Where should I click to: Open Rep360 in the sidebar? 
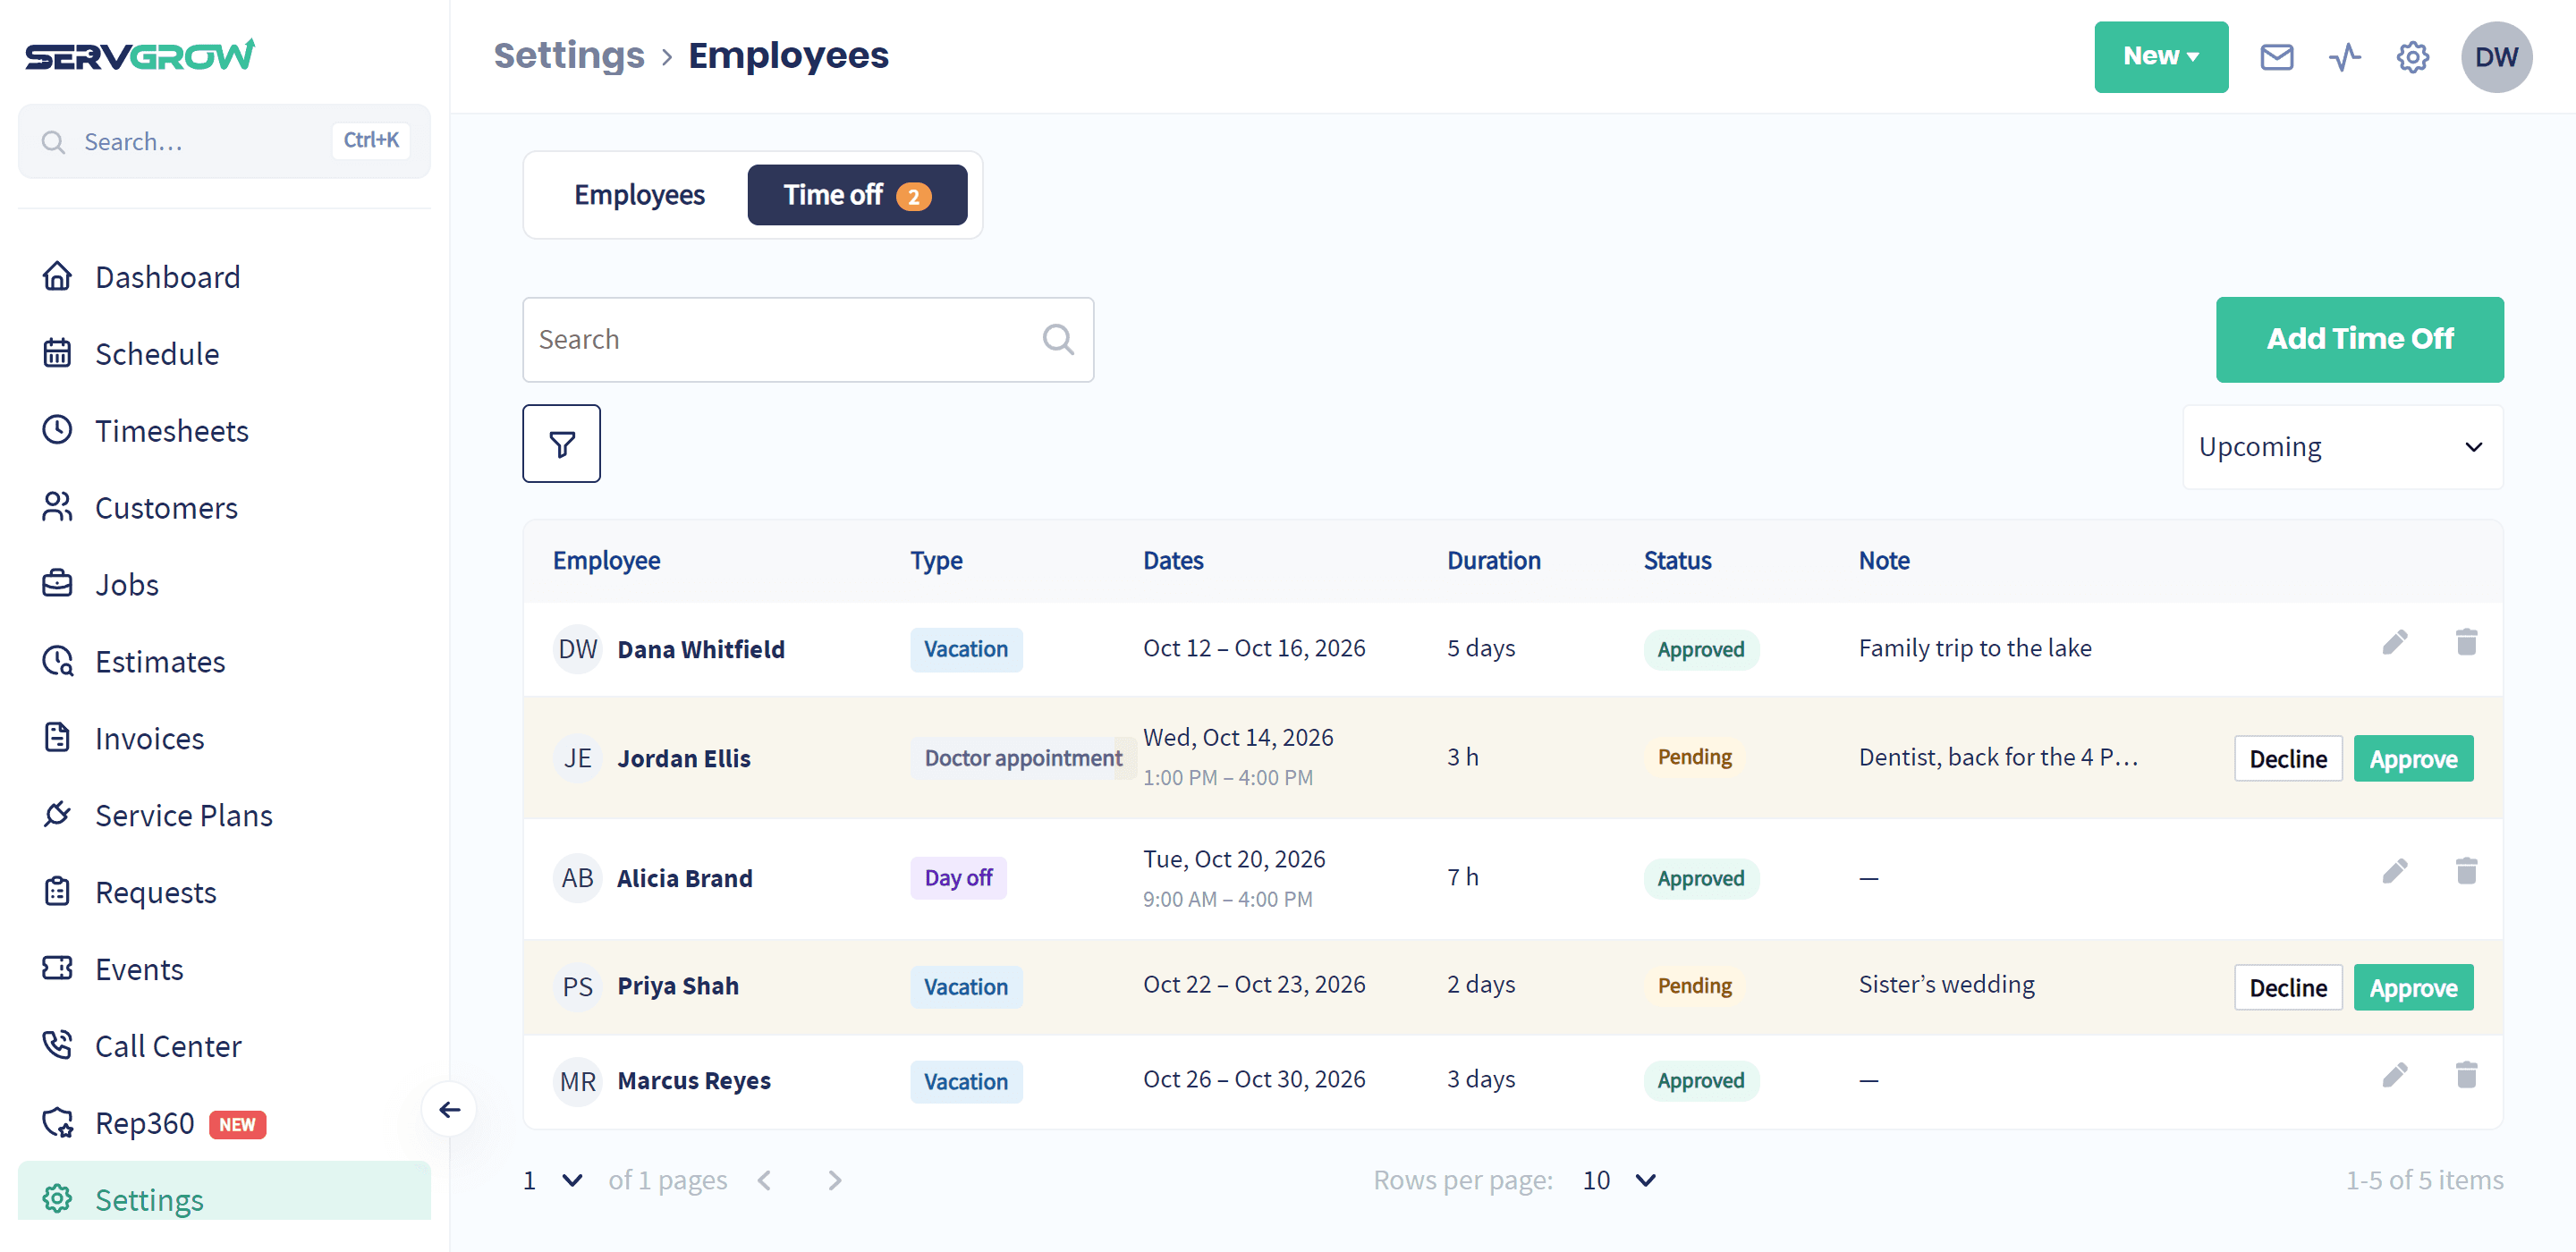[x=224, y=1123]
